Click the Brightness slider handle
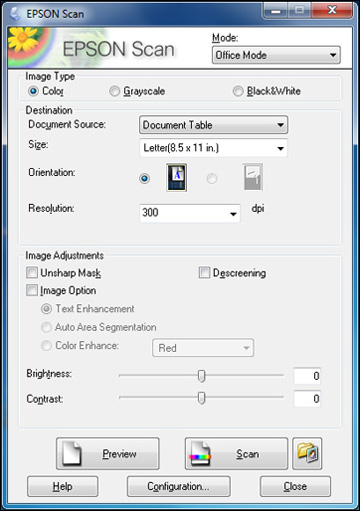360x511 pixels. point(202,376)
